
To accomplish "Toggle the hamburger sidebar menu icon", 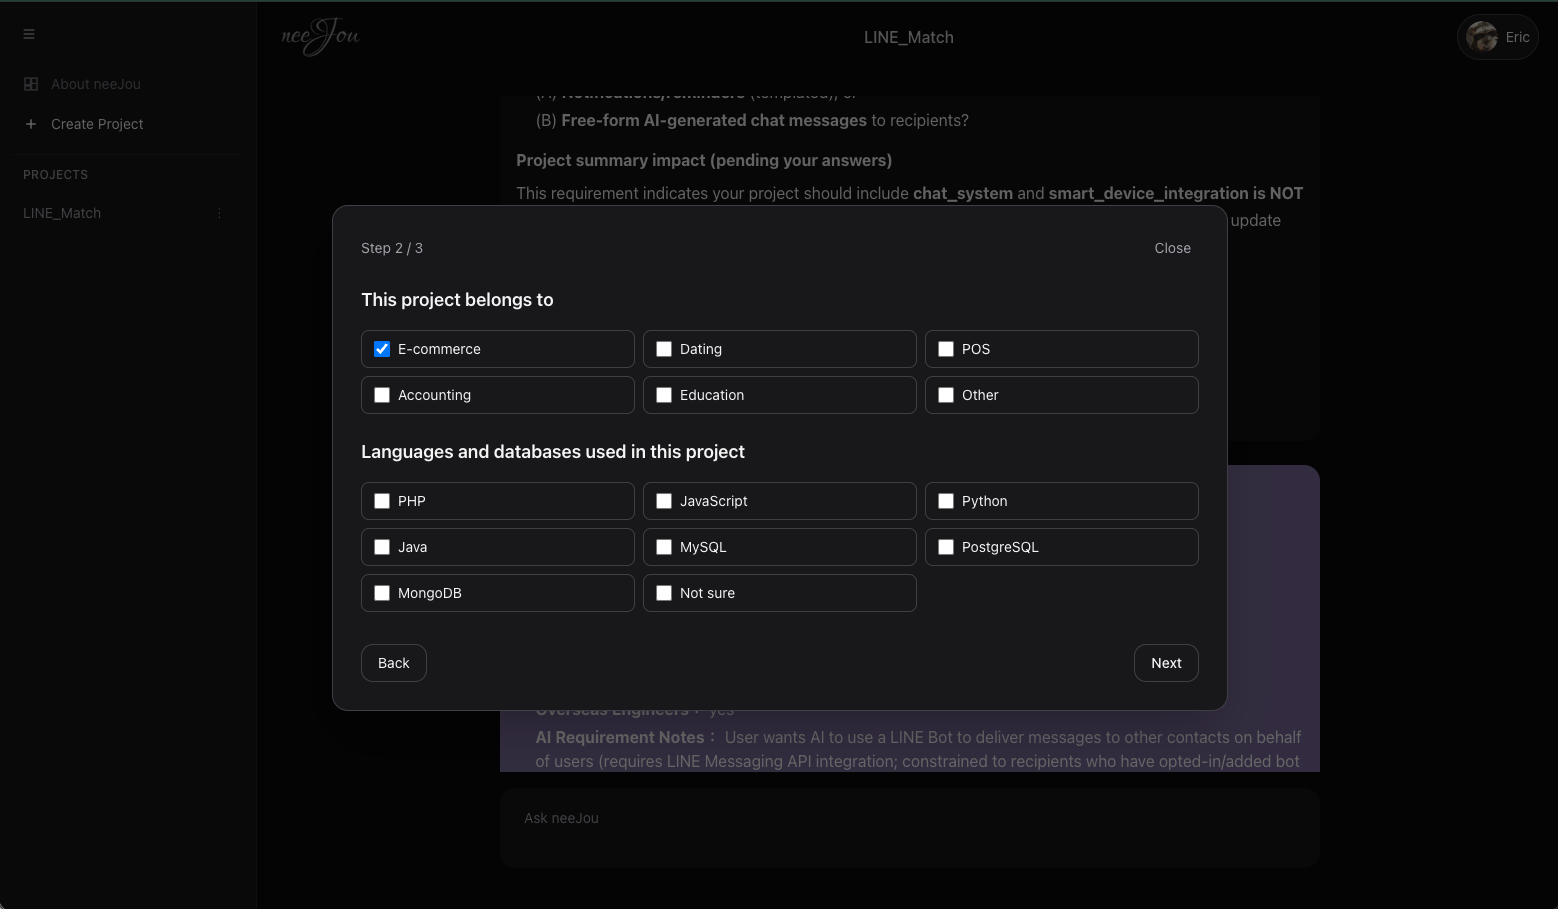I will pyautogui.click(x=29, y=34).
